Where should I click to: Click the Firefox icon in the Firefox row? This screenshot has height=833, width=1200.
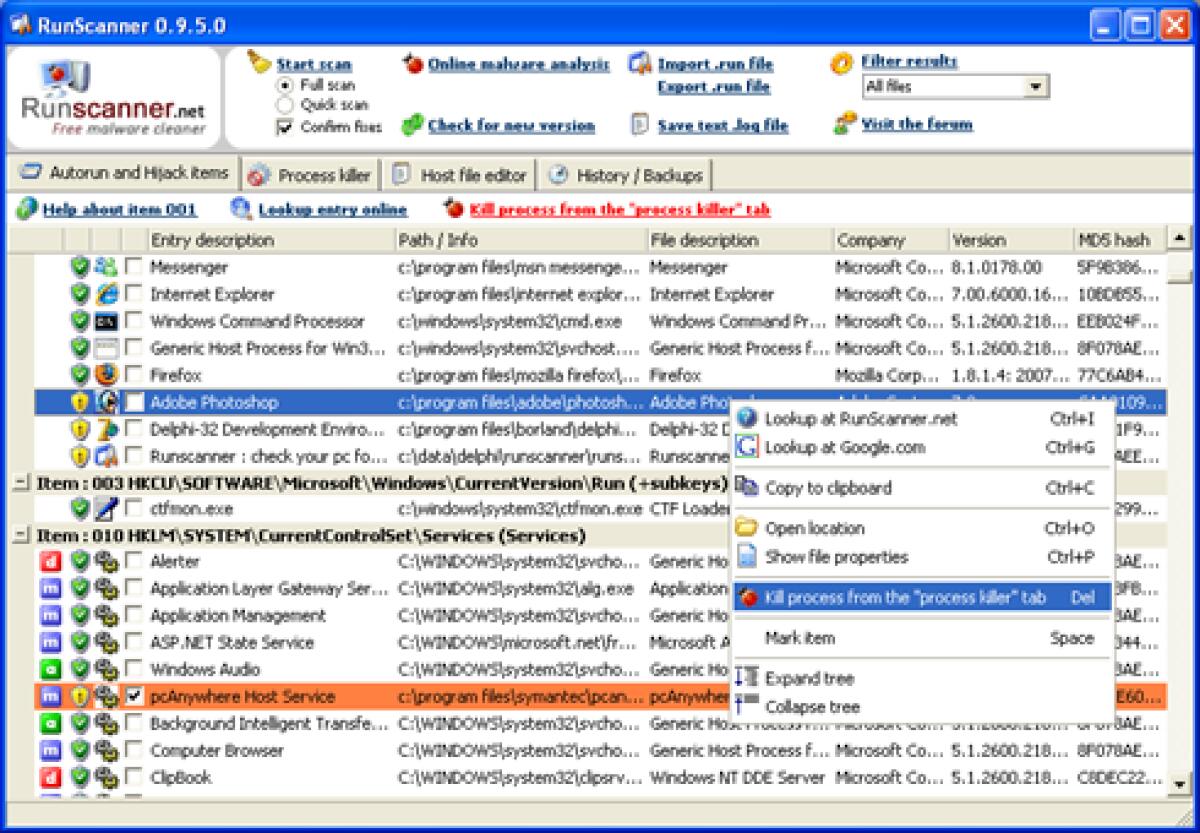[x=107, y=375]
